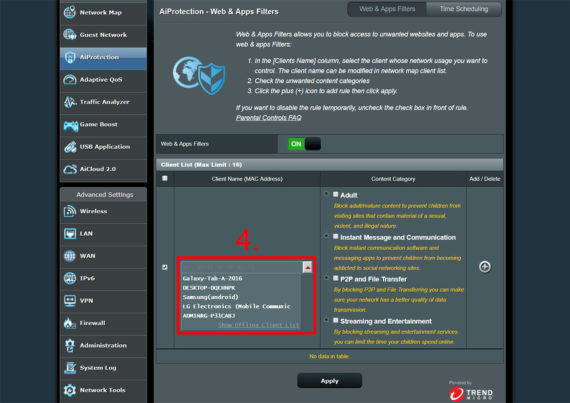Uncheck the client row enable checkbox
Viewport: 570px width, 403px height.
click(x=165, y=267)
